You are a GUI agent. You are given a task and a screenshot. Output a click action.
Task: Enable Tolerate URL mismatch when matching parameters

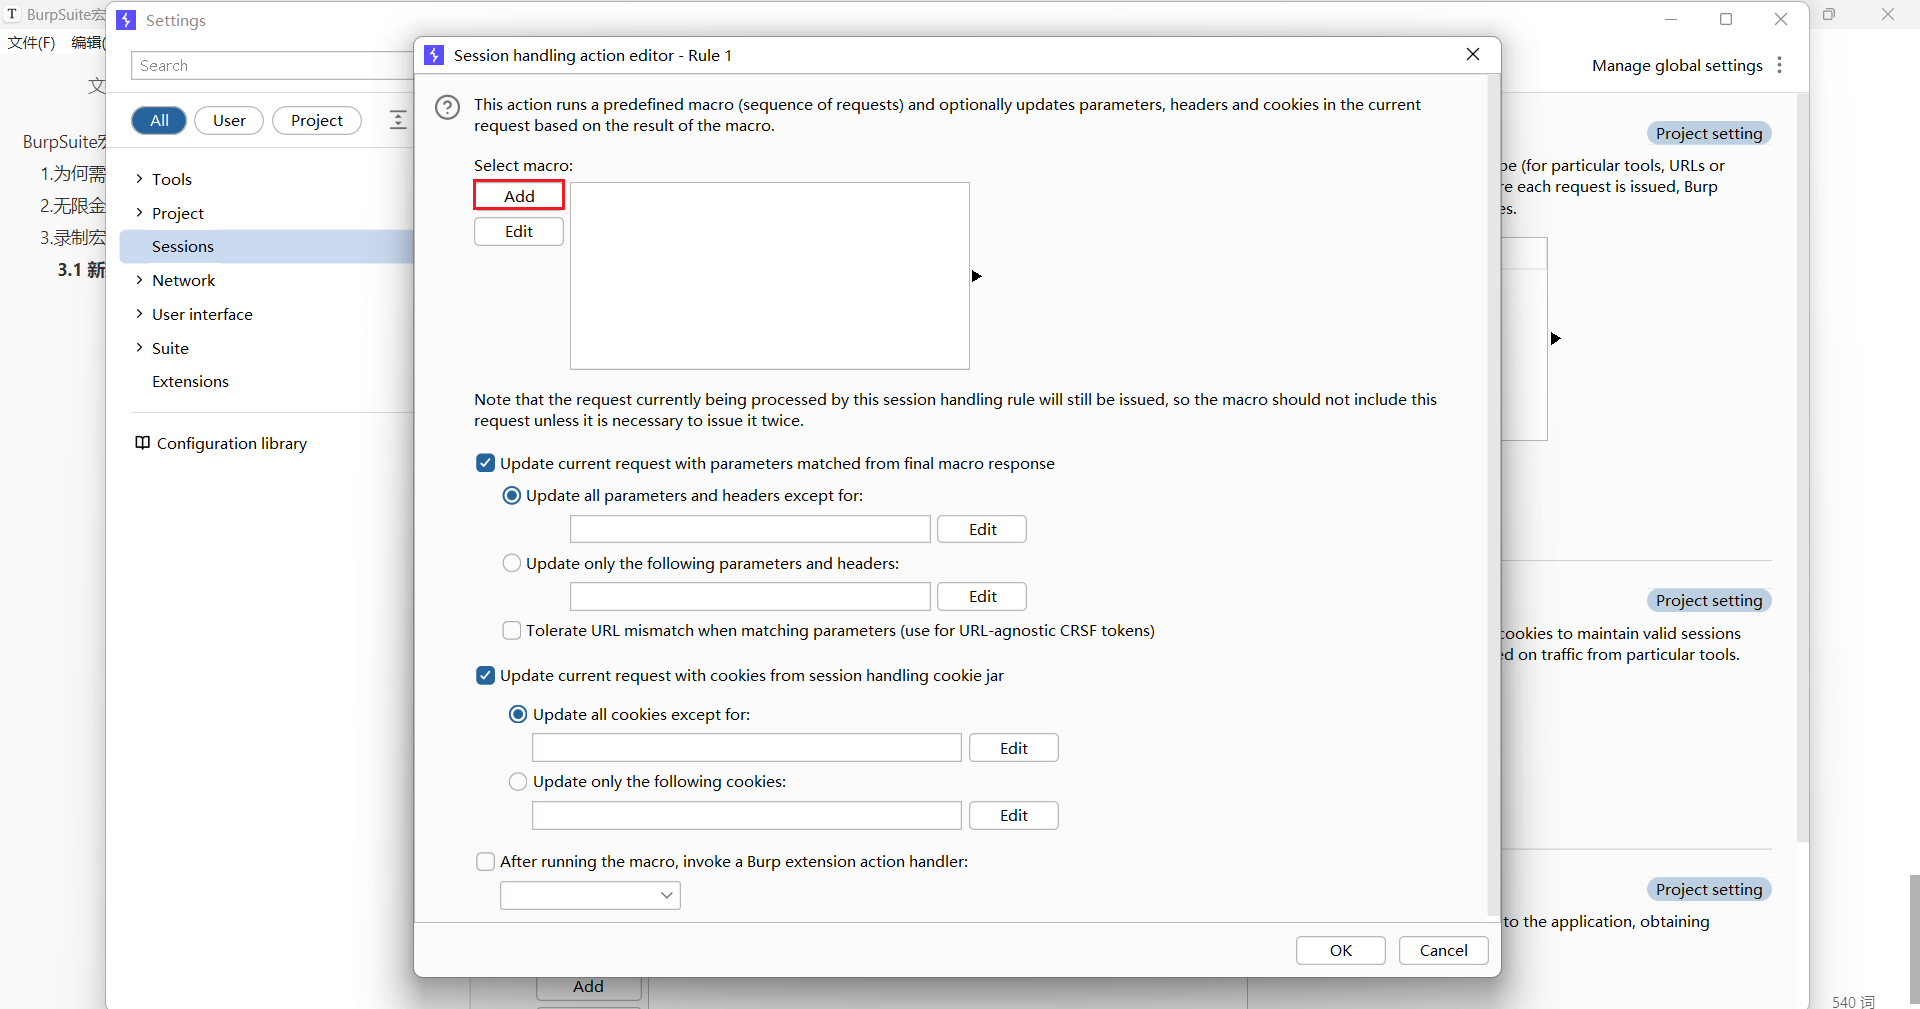511,630
